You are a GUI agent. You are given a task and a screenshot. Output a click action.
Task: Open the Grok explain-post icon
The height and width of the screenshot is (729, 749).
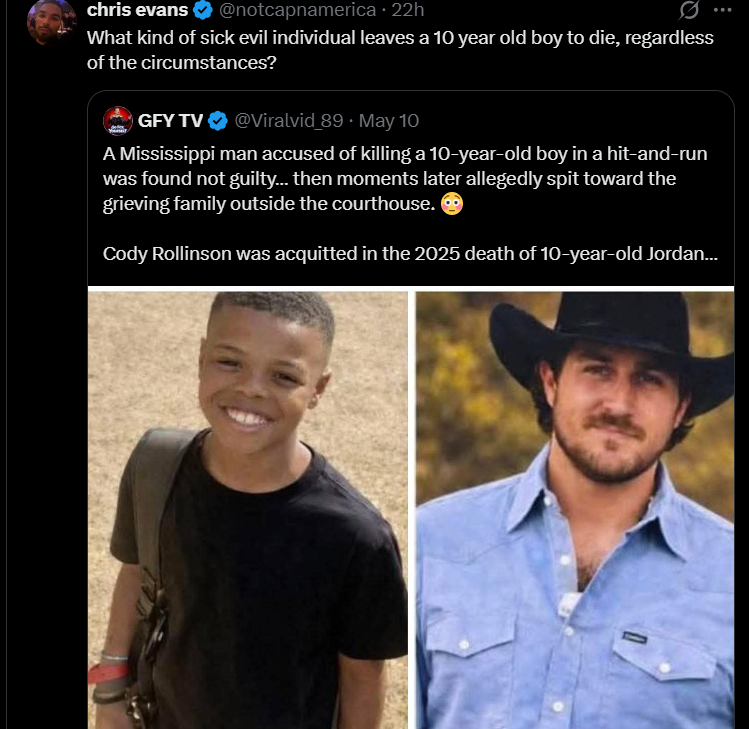coord(689,10)
